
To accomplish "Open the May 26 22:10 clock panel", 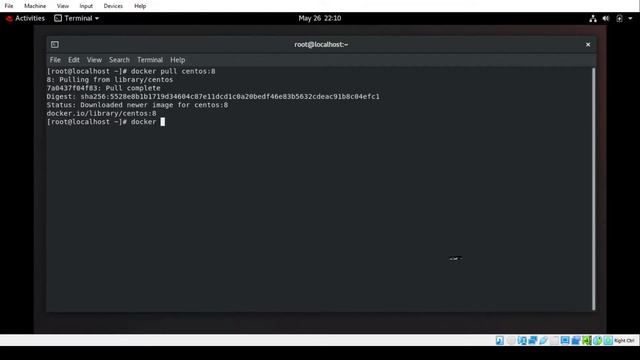I will click(320, 18).
